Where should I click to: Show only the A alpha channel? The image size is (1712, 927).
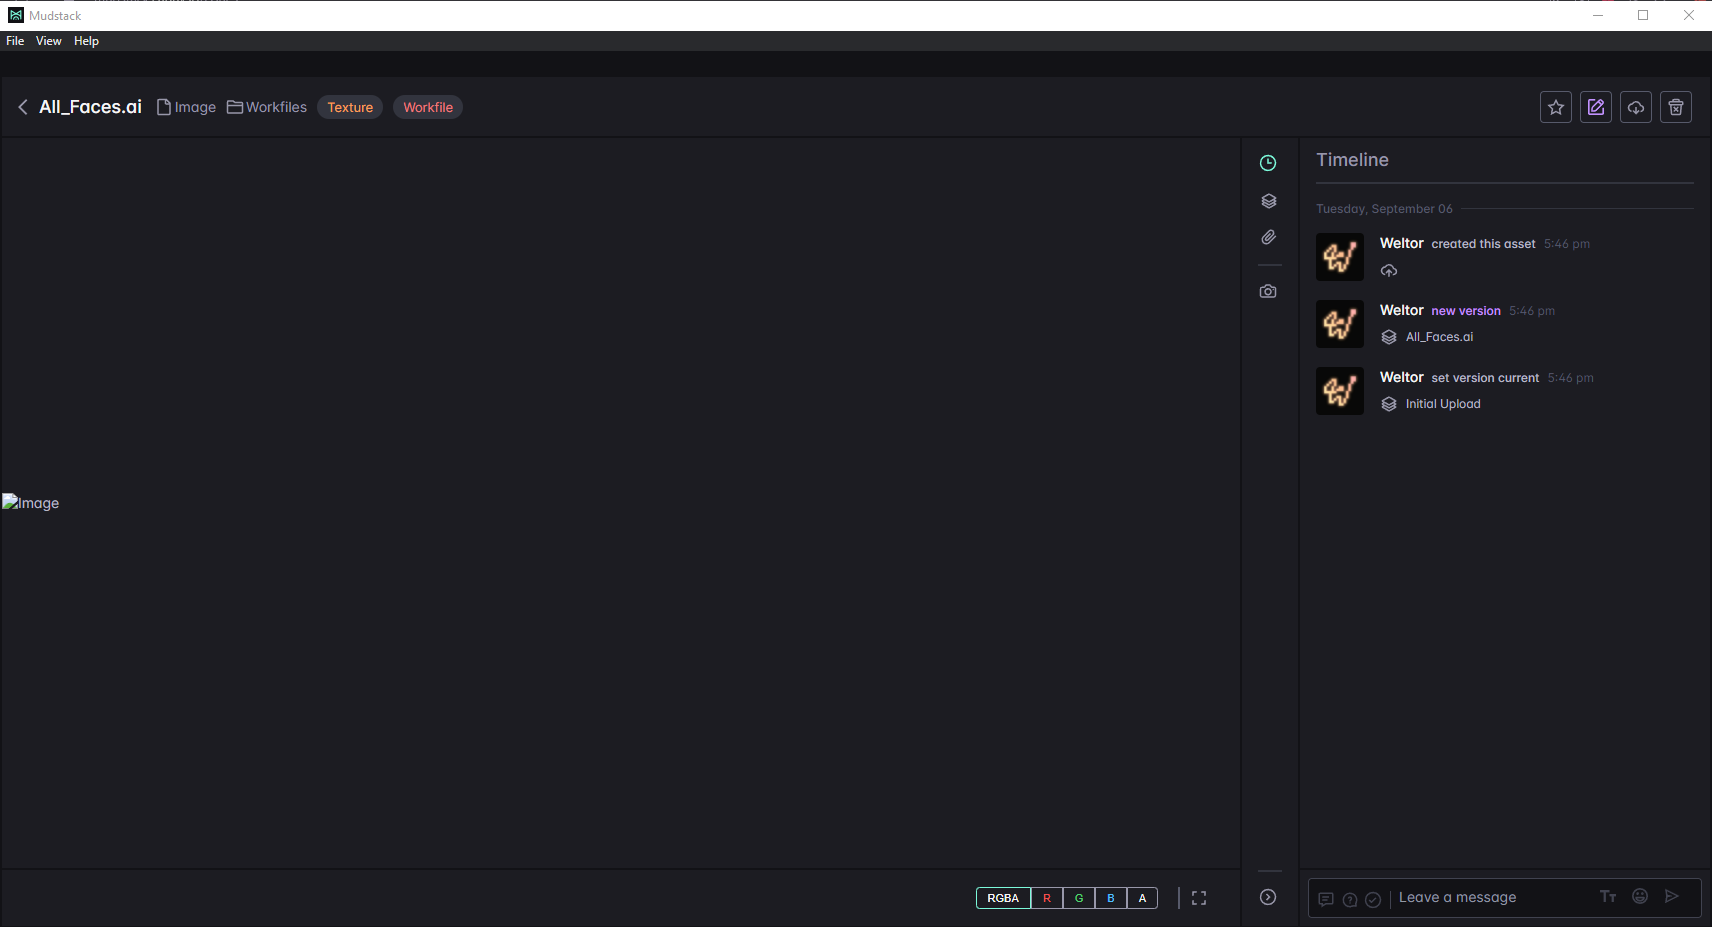point(1143,898)
